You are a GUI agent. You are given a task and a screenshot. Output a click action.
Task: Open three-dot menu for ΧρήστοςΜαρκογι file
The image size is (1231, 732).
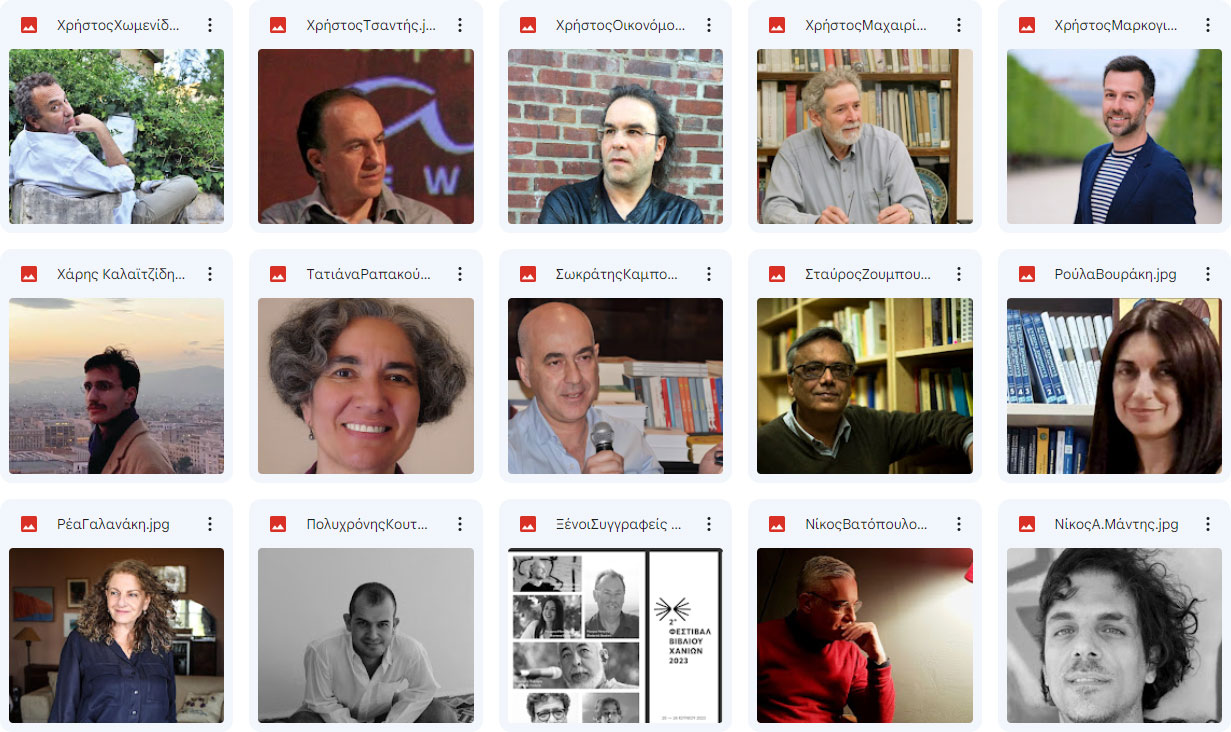tap(1208, 25)
